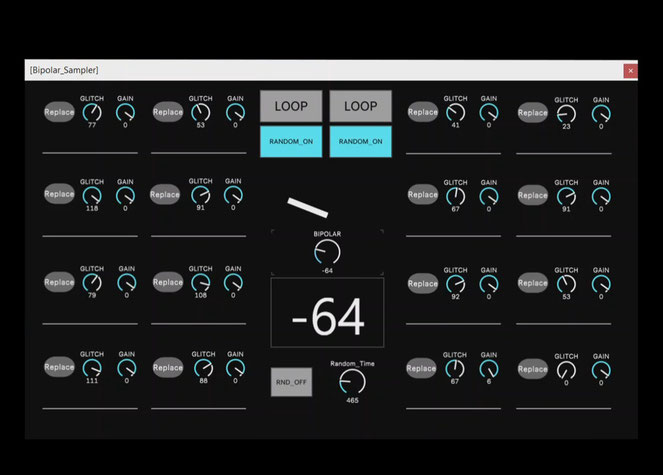Adjust the Glitch knob set to 77

click(x=92, y=113)
